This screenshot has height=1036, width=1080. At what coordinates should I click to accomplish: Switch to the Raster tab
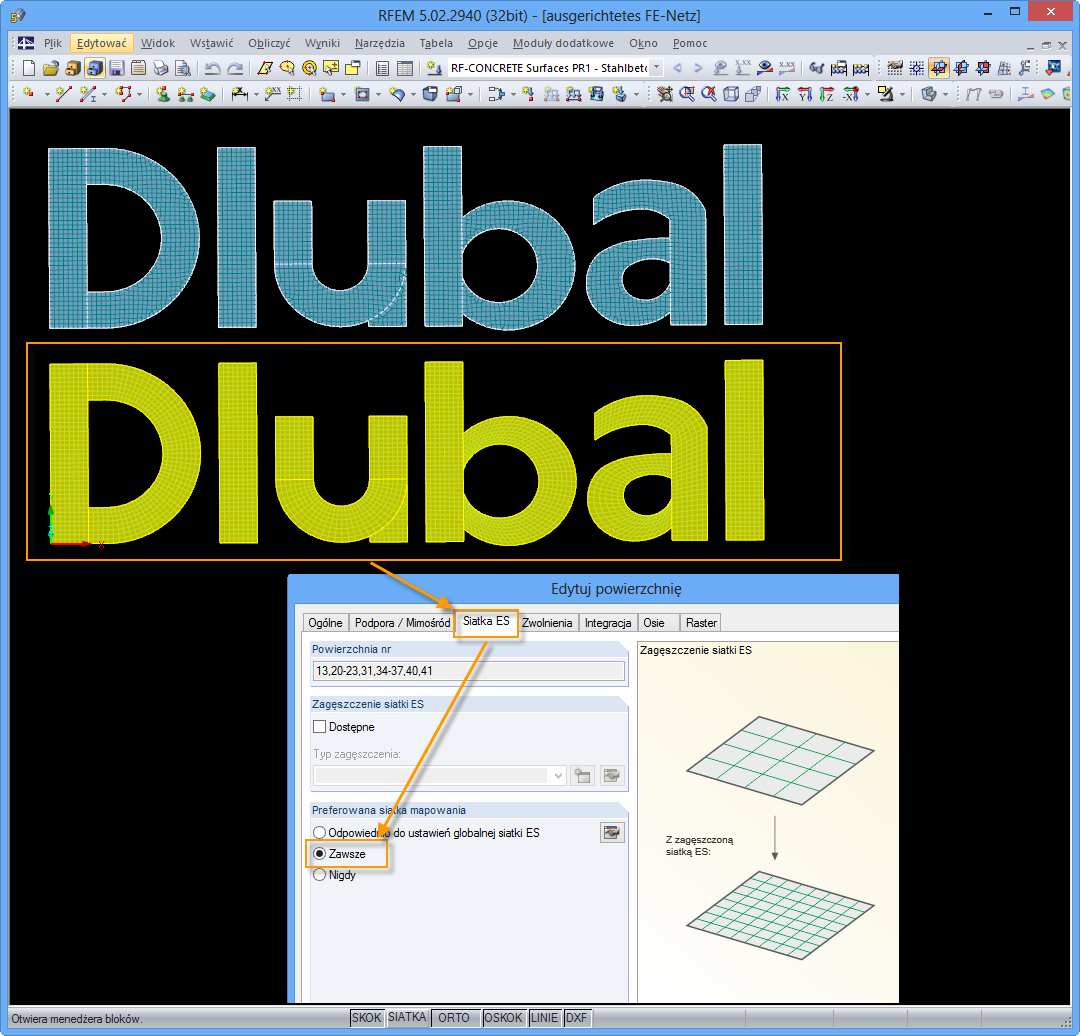[701, 623]
